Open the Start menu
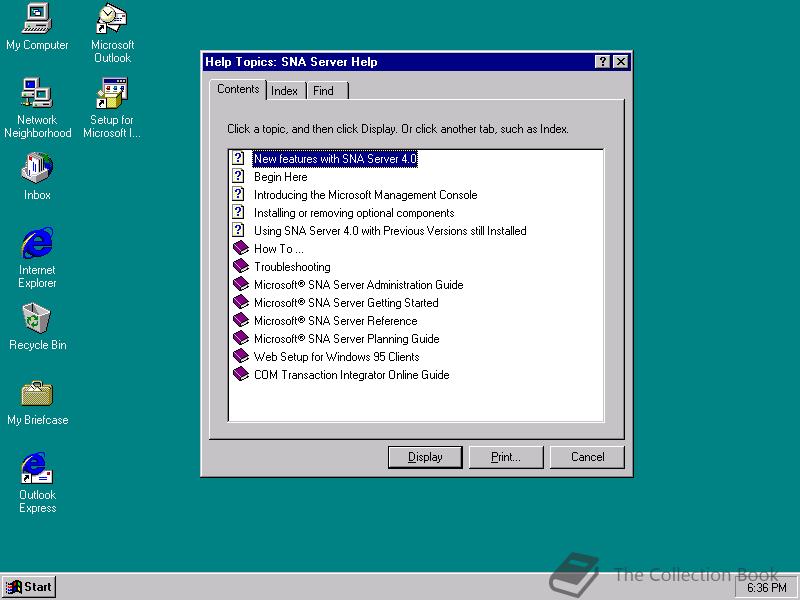800x600 pixels. 29,587
